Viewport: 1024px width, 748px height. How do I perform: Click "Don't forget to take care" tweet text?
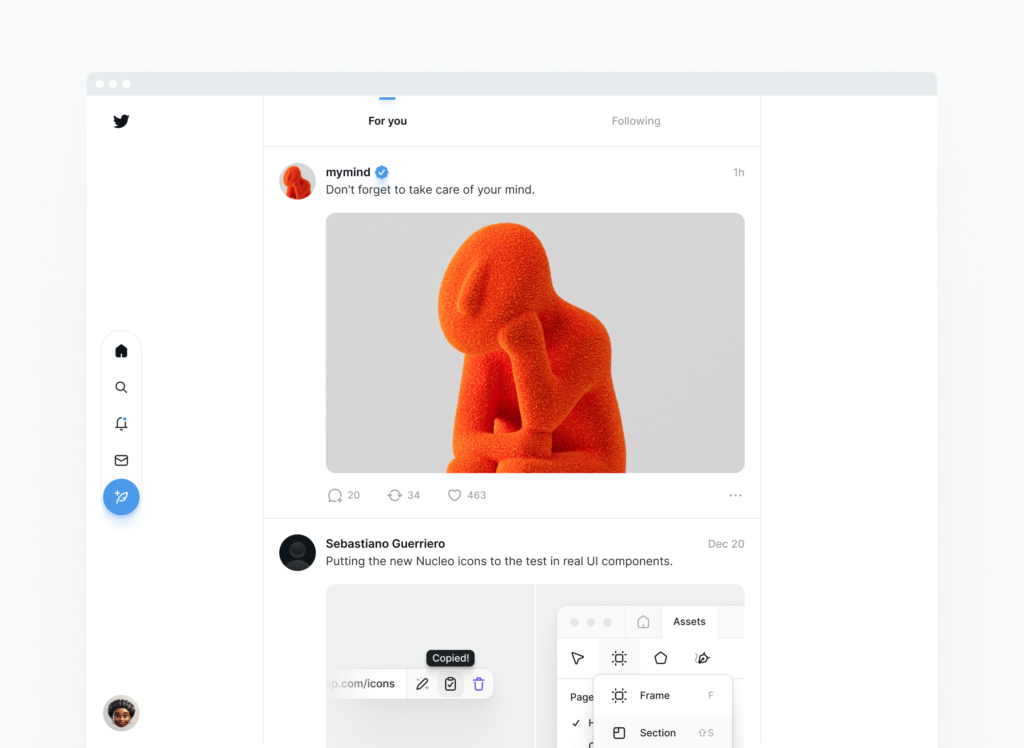430,189
